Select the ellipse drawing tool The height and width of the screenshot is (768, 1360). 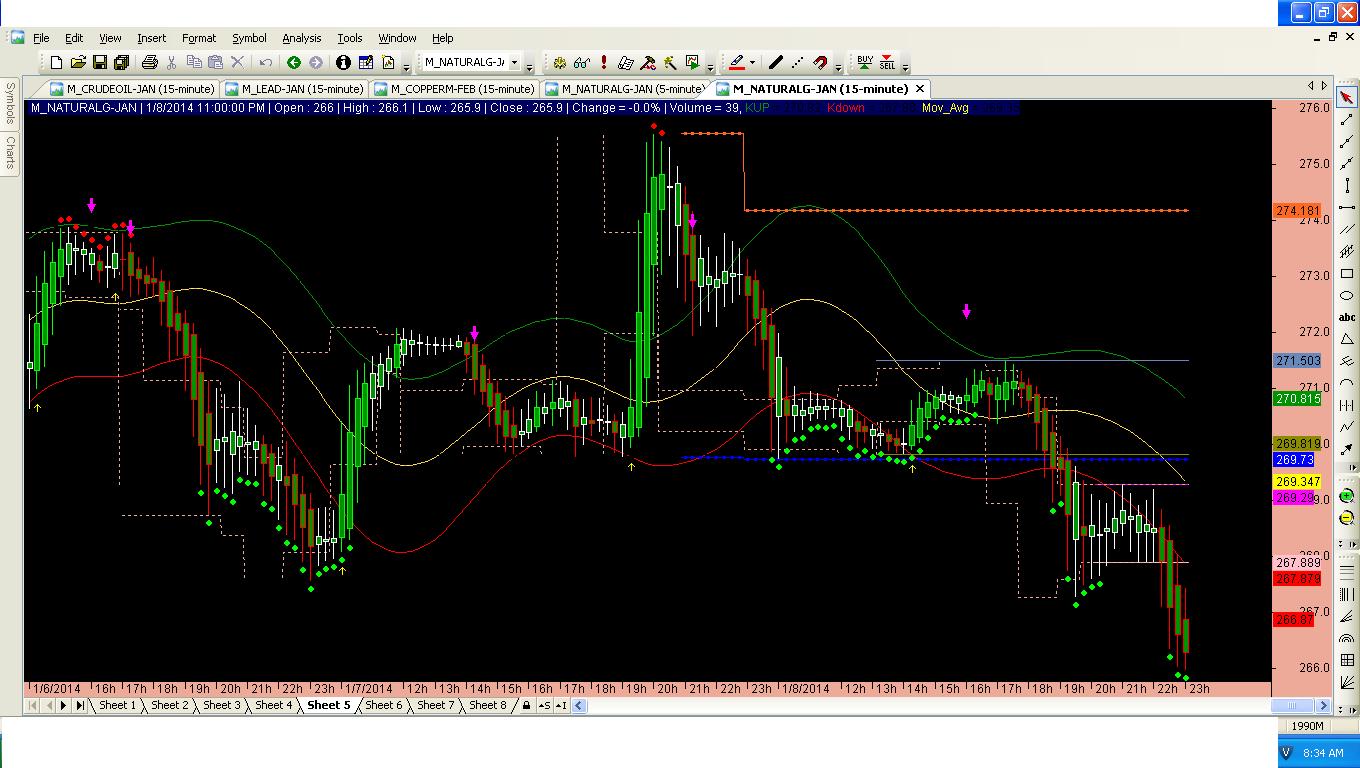(1347, 296)
